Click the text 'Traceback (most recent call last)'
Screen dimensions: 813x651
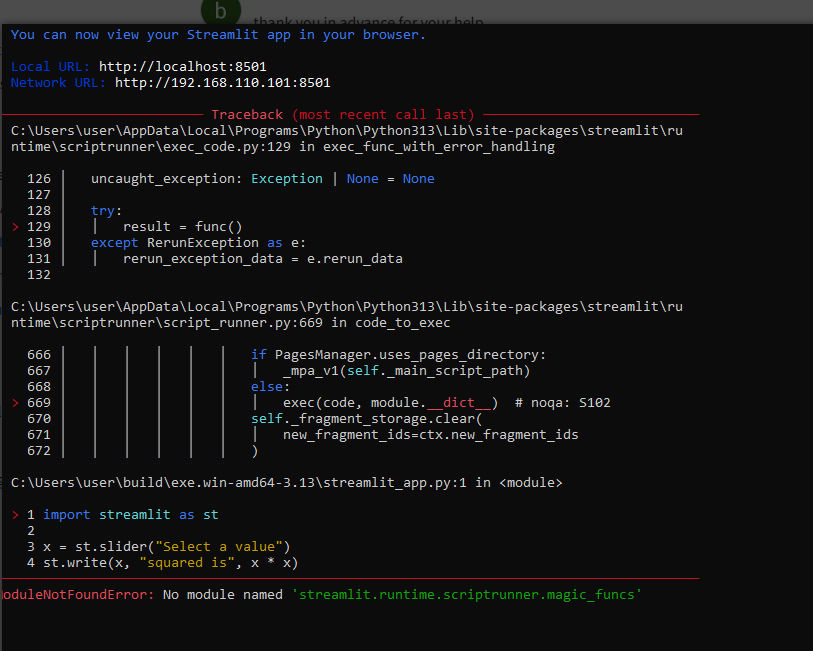point(343,115)
